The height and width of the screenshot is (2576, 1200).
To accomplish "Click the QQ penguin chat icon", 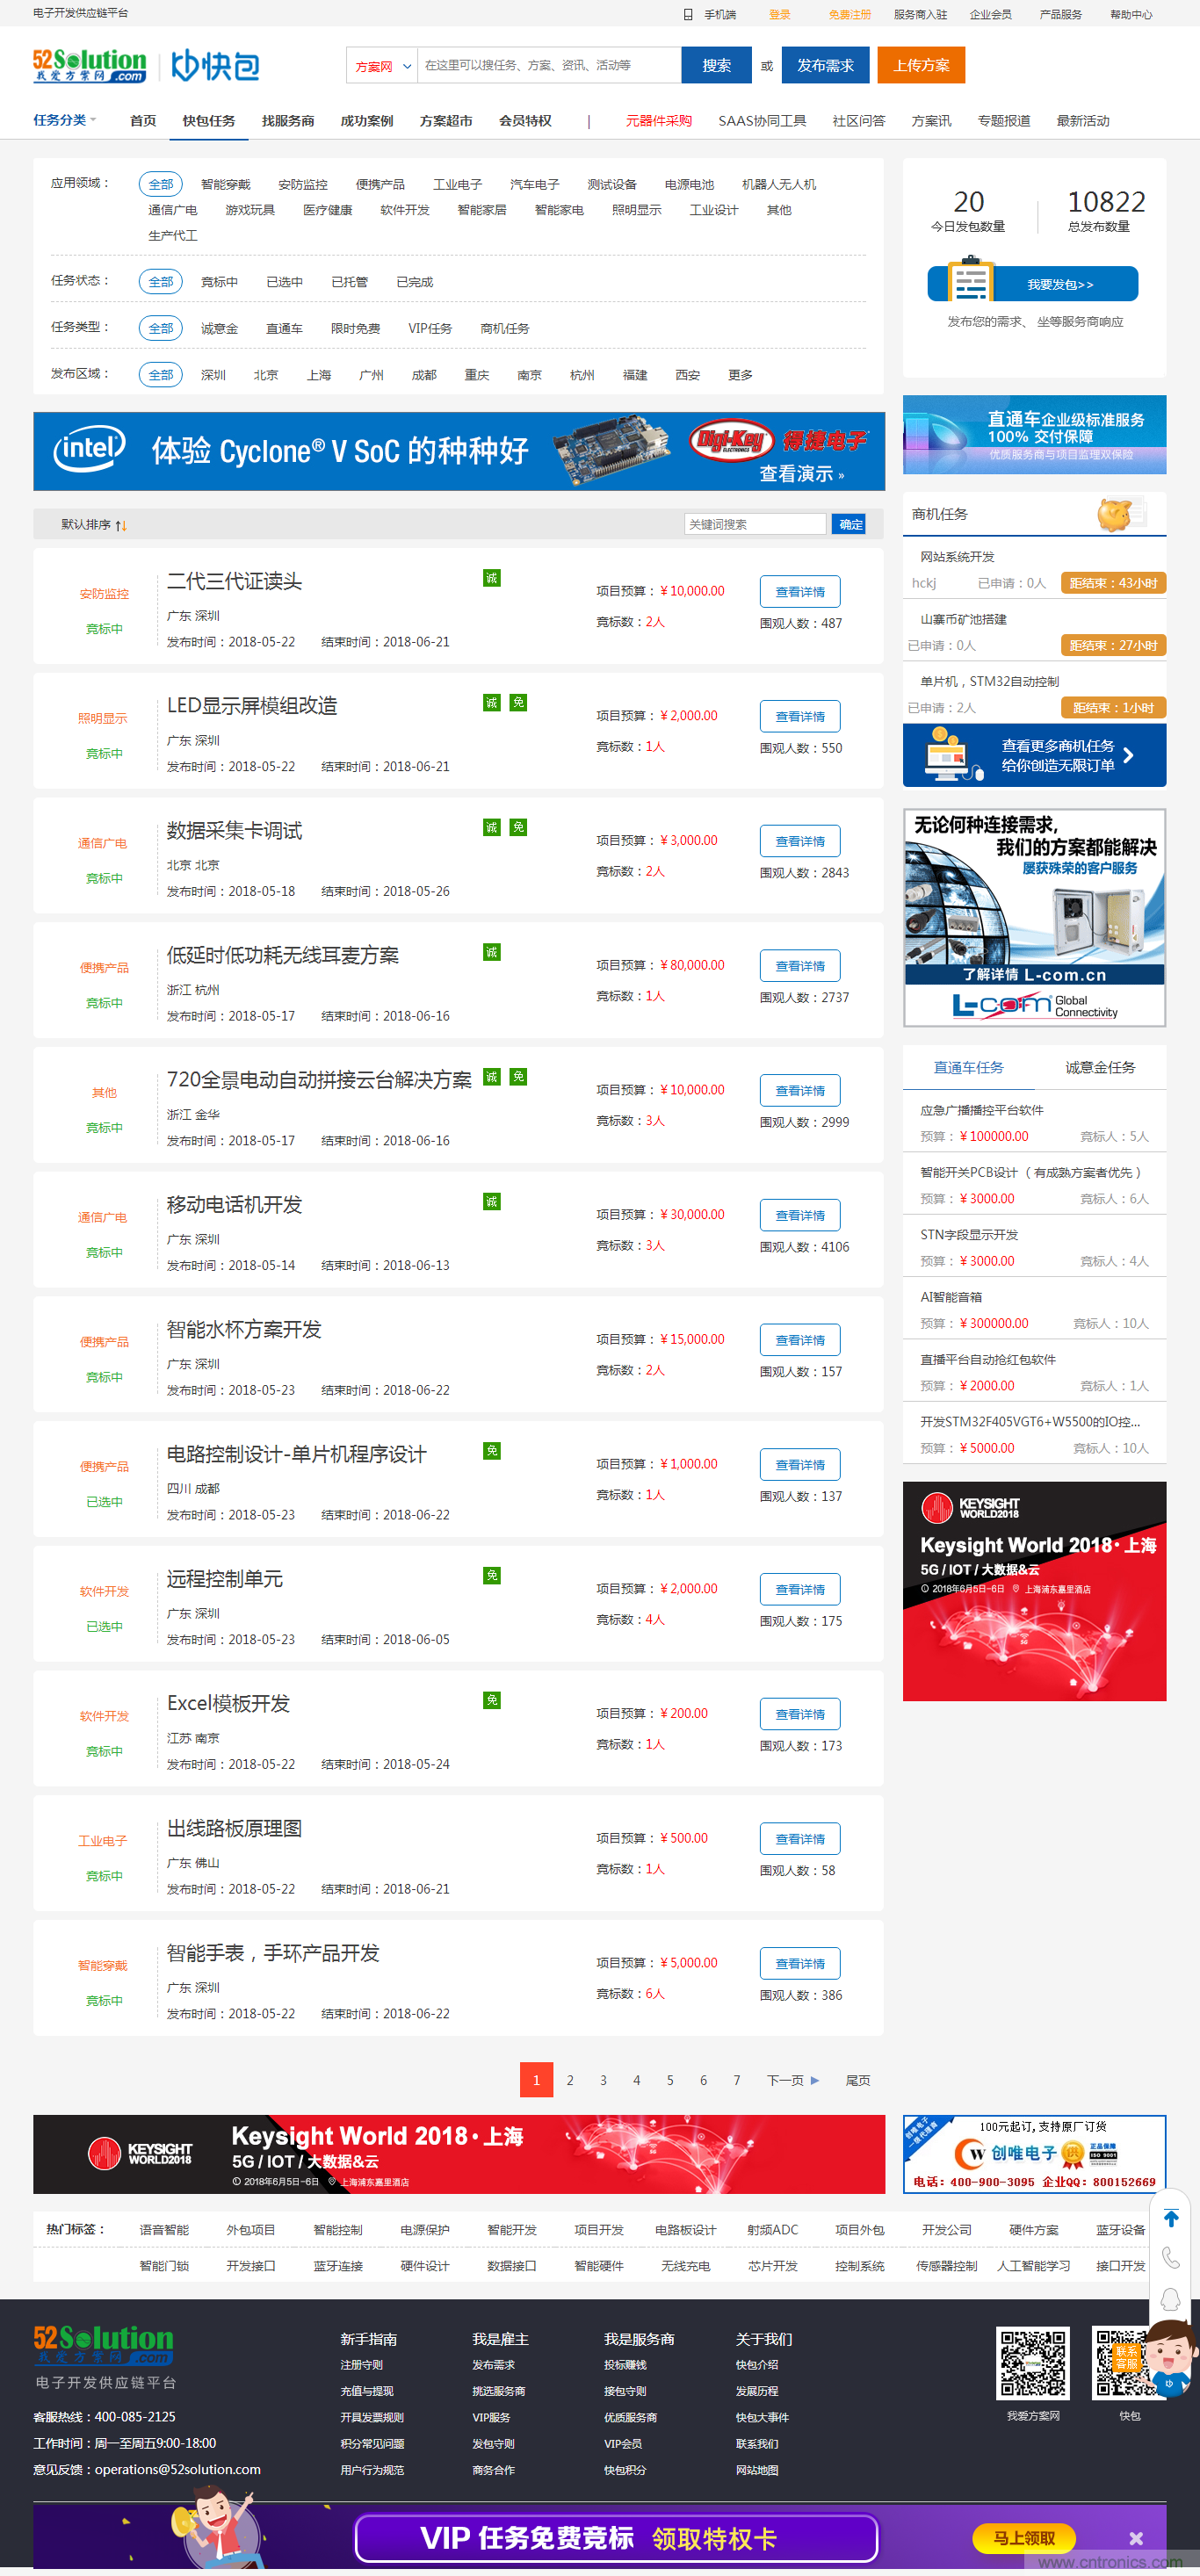I will coord(1170,2299).
